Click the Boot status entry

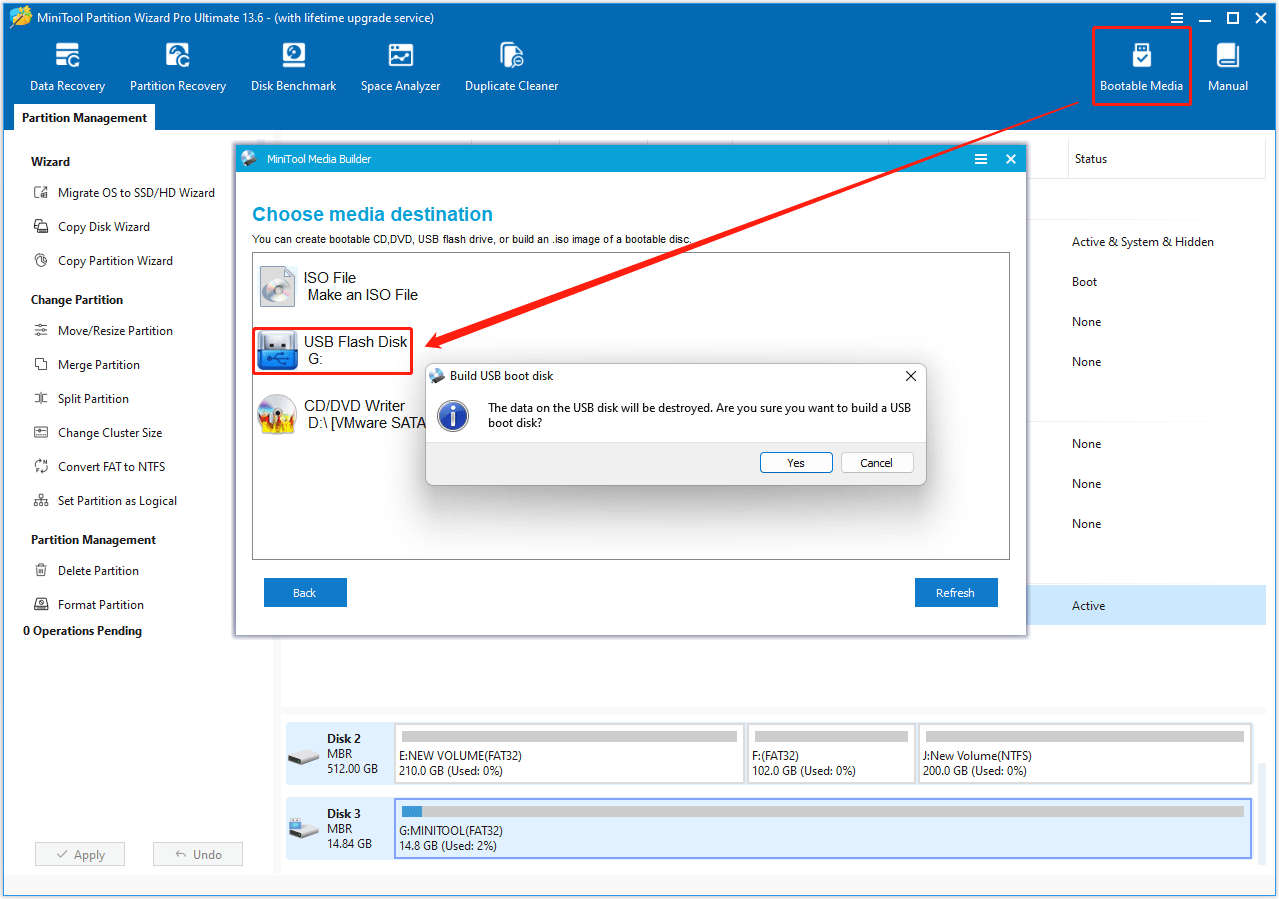(x=1085, y=282)
